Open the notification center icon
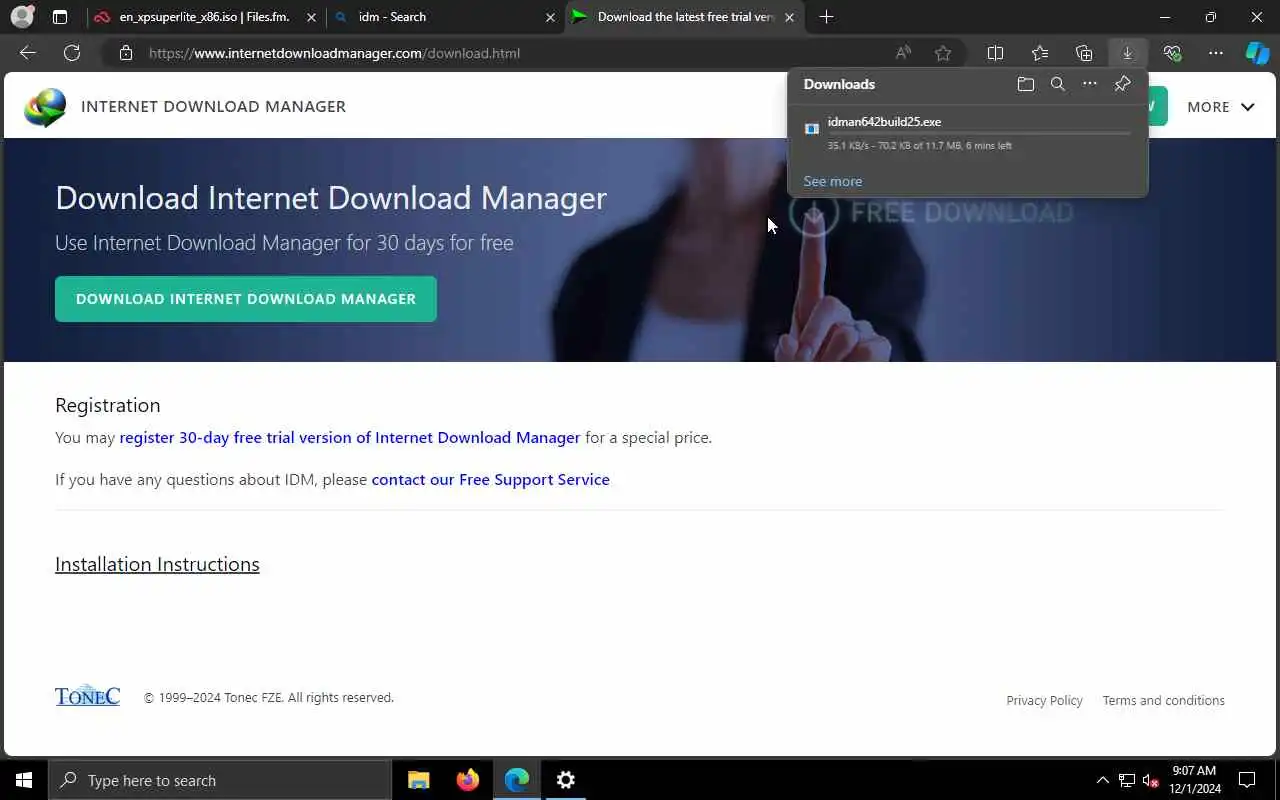Viewport: 1280px width, 800px height. click(1247, 780)
